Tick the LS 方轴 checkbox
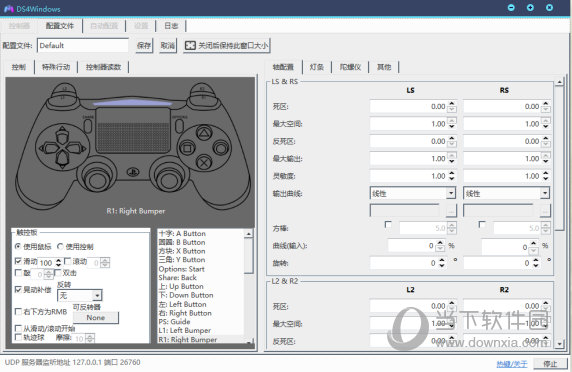 pyautogui.click(x=388, y=224)
